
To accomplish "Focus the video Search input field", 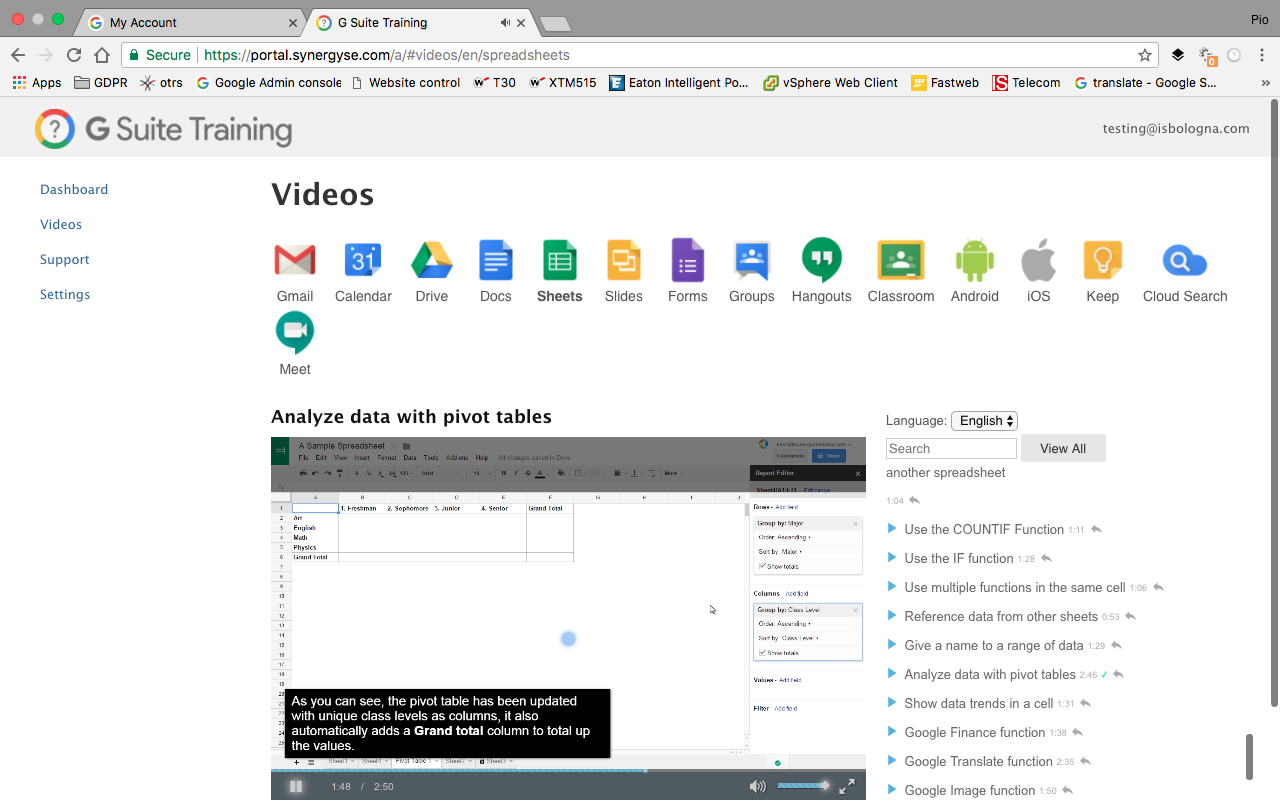I will click(x=951, y=448).
